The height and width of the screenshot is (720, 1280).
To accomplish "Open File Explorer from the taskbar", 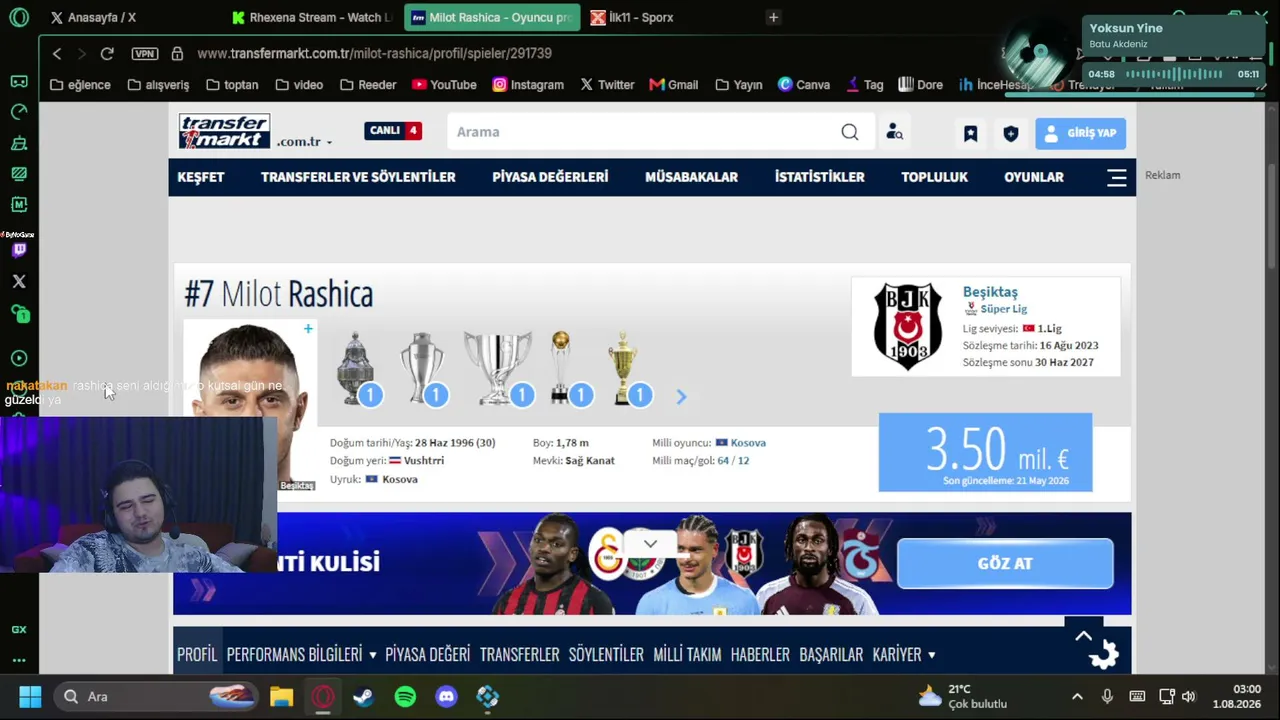I will (x=281, y=696).
